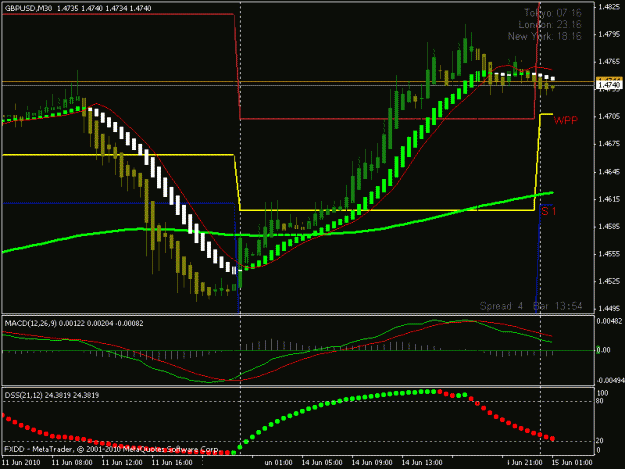Select the London: 23:16 clock label
The width and height of the screenshot is (625, 469).
point(550,25)
